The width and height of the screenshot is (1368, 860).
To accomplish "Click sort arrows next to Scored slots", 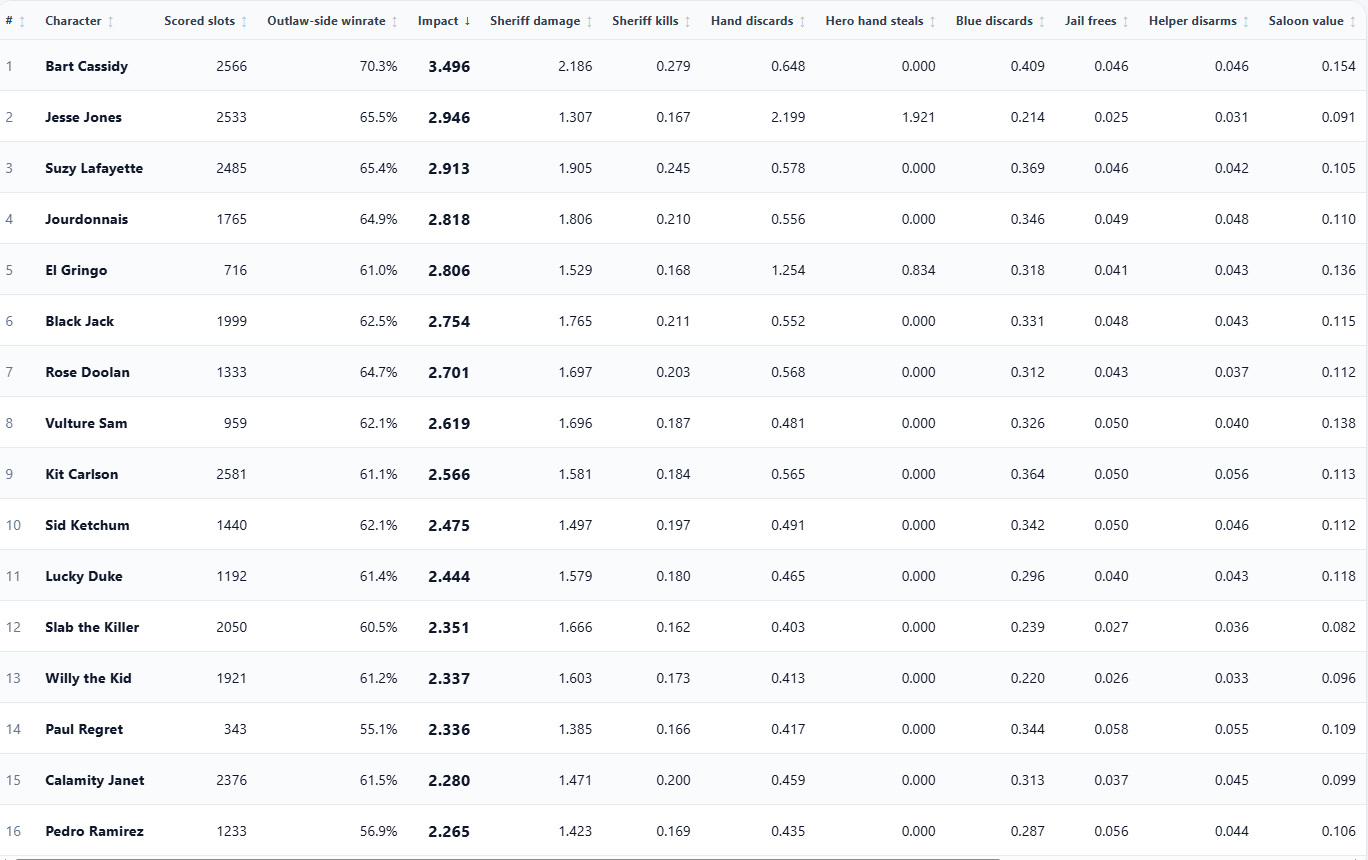I will [x=244, y=21].
